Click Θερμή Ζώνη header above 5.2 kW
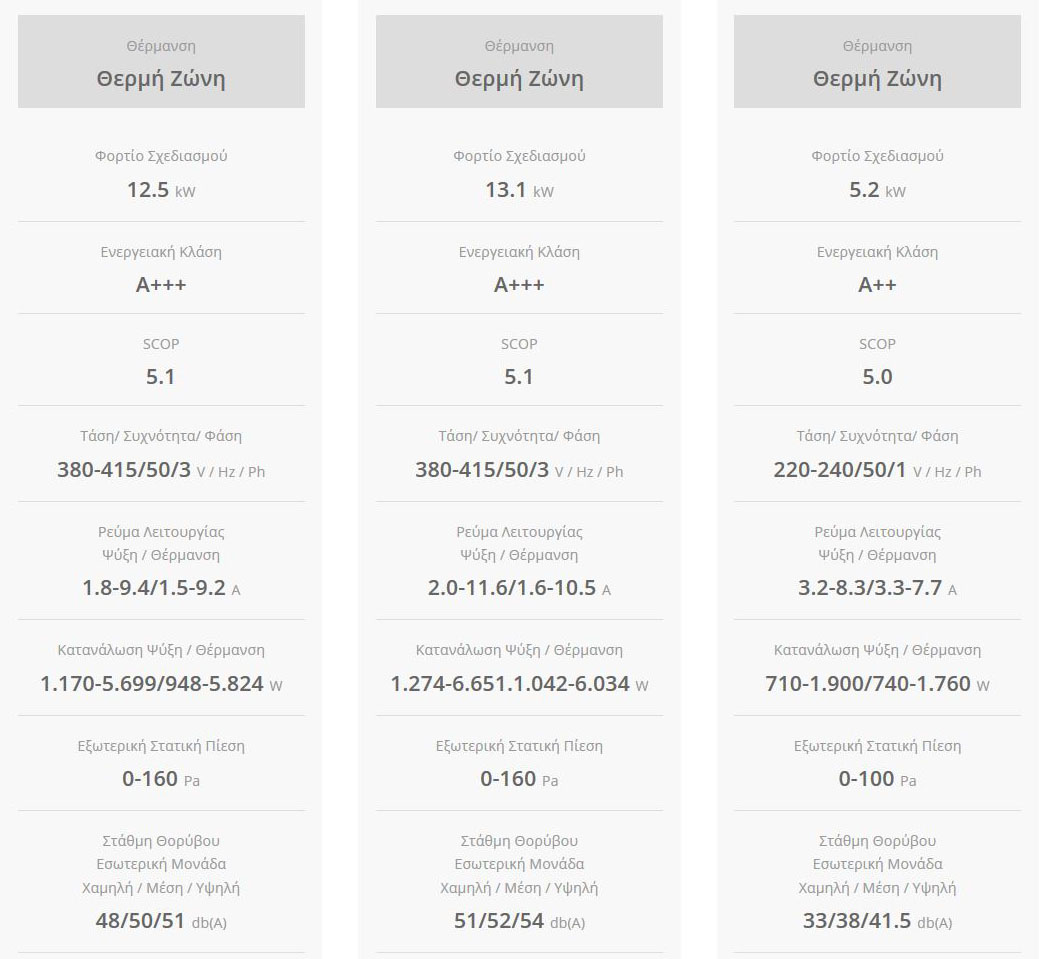 [x=877, y=79]
